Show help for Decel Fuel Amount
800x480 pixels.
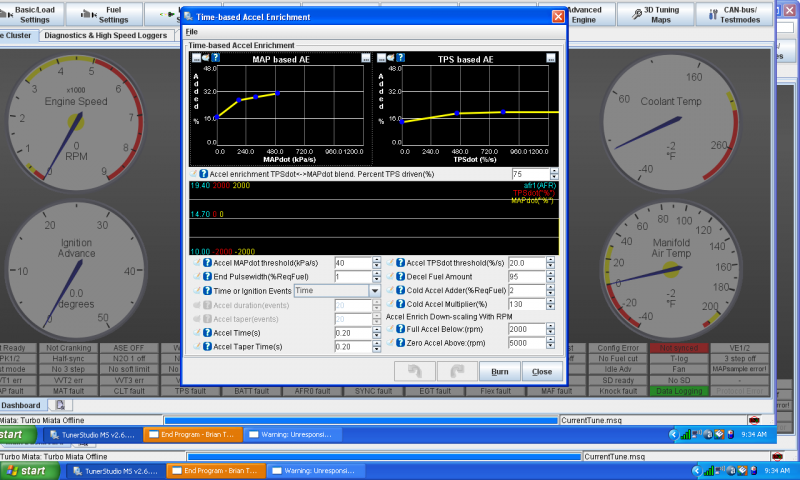pyautogui.click(x=401, y=276)
